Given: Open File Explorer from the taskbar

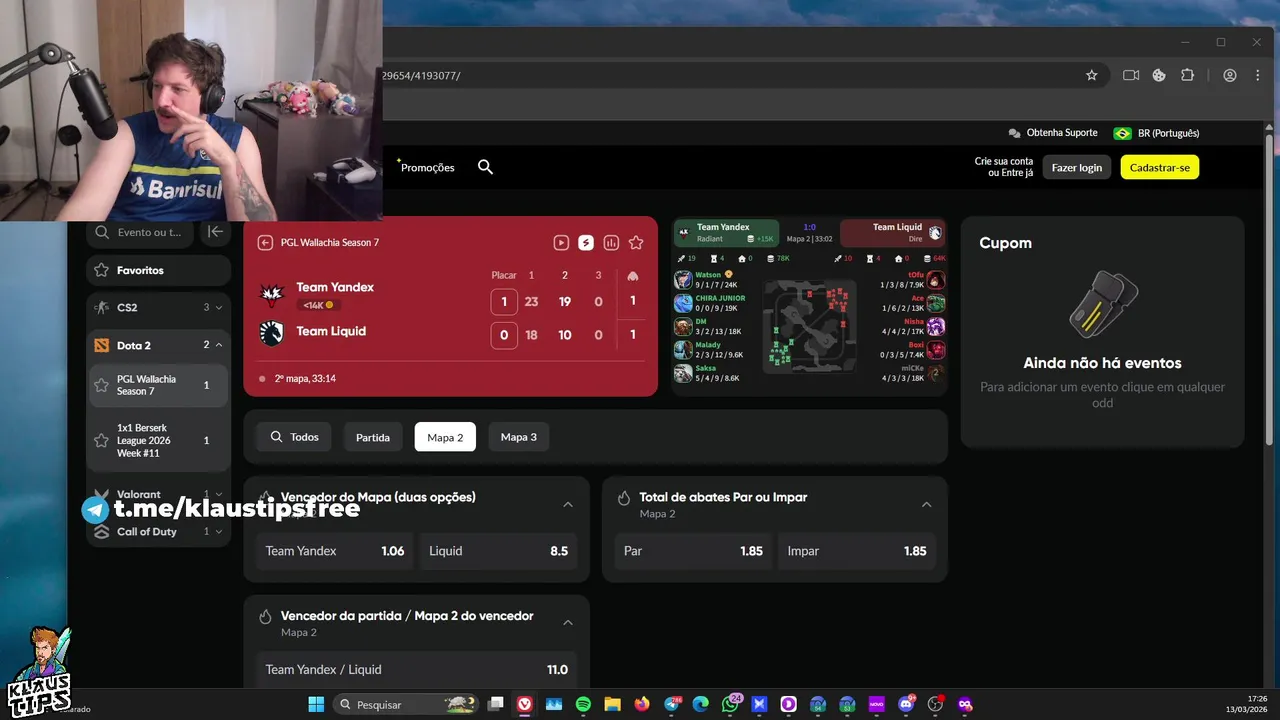Looking at the screenshot, I should (612, 704).
